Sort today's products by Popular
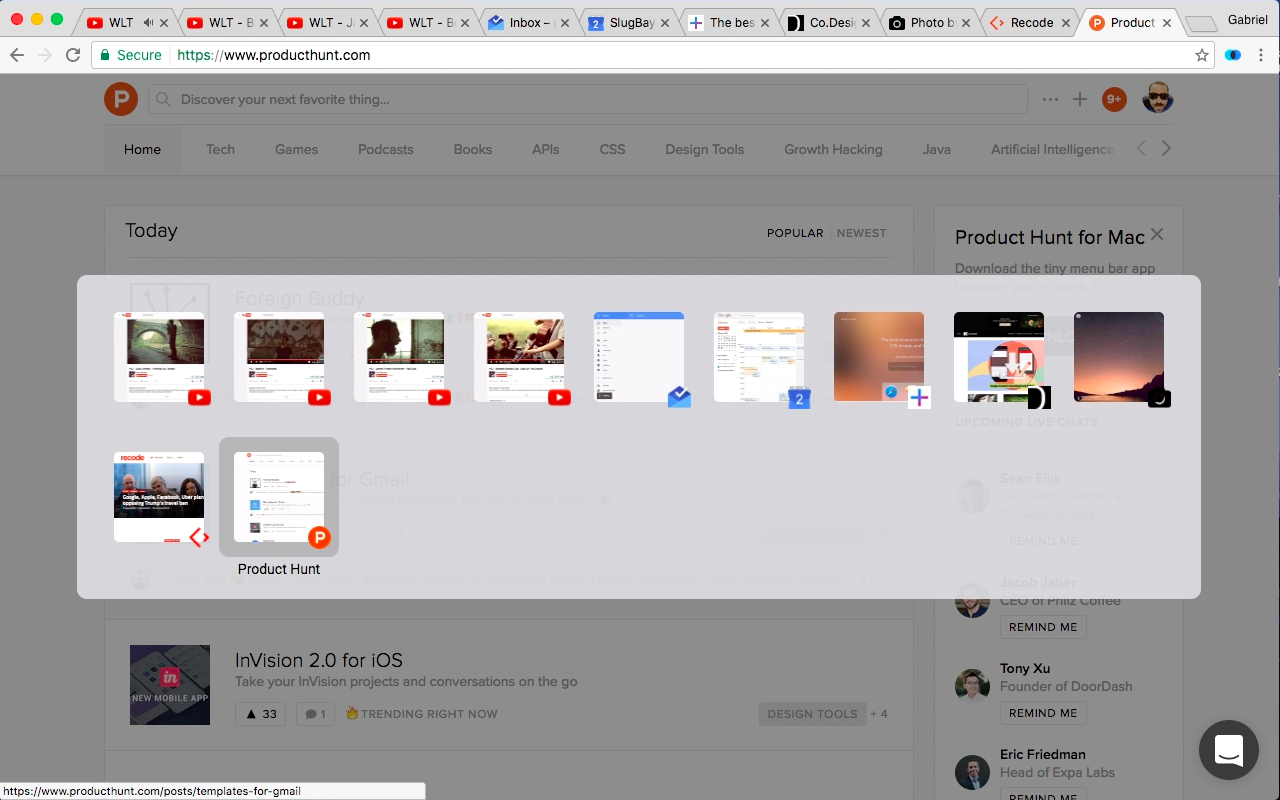The height and width of the screenshot is (800, 1280). point(795,232)
